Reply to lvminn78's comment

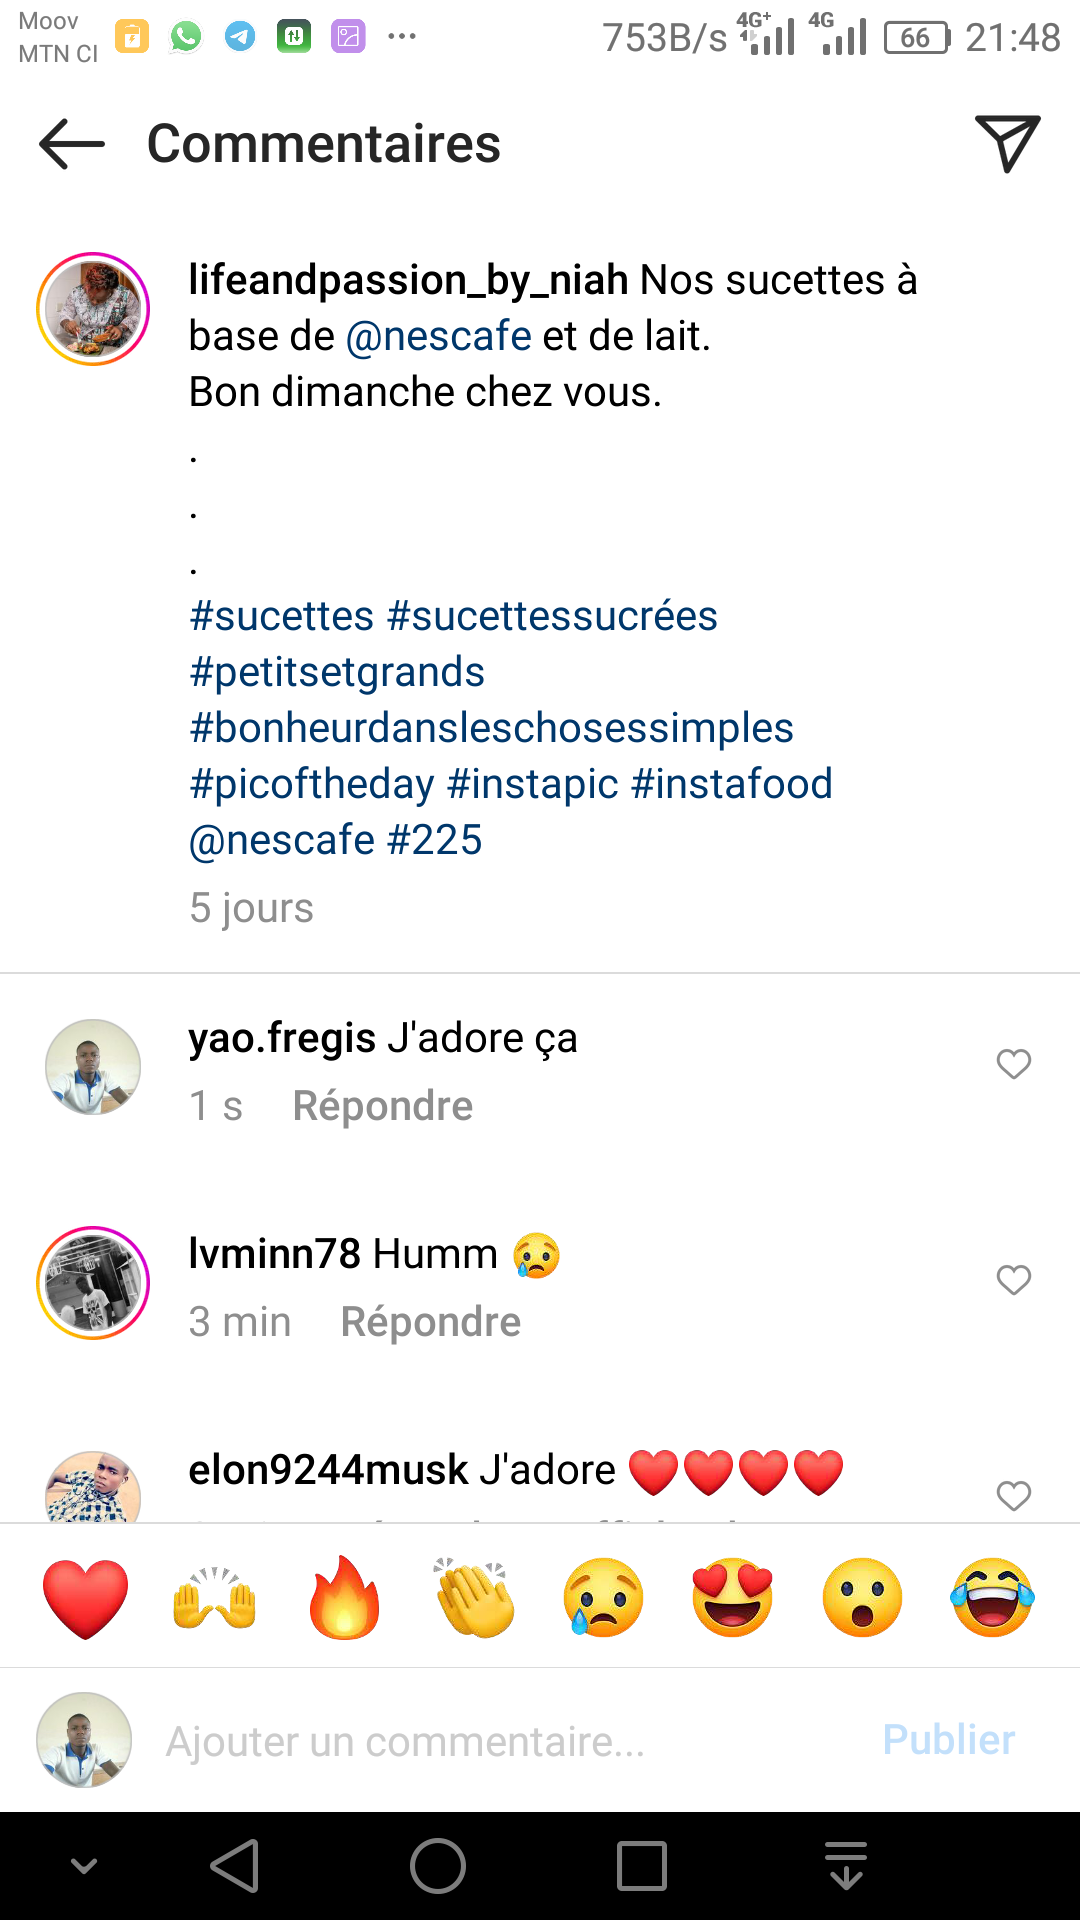pos(430,1322)
